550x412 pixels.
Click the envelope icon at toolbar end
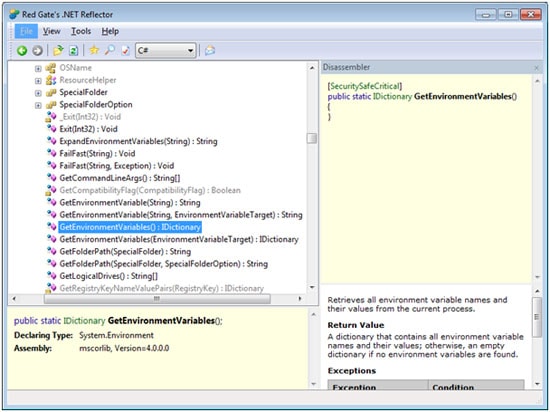(210, 50)
